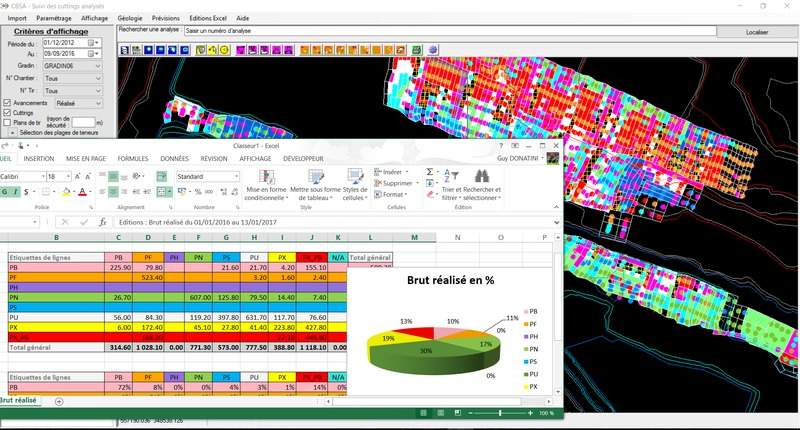Image resolution: width=800 pixels, height=430 pixels.
Task: Toggle underline formatting in Excel
Action: point(26,192)
